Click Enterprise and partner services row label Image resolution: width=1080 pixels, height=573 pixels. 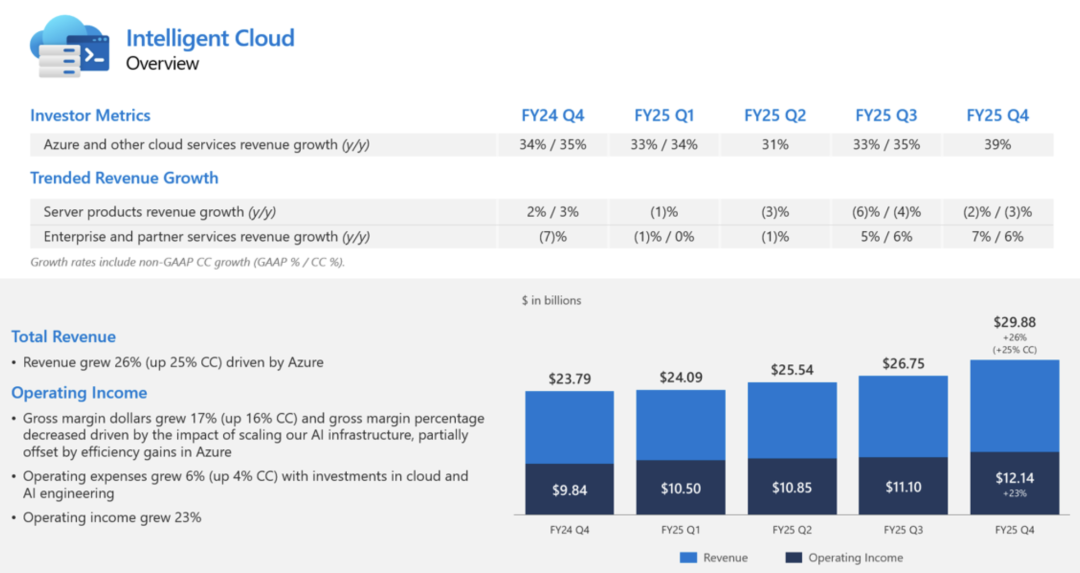tap(206, 237)
